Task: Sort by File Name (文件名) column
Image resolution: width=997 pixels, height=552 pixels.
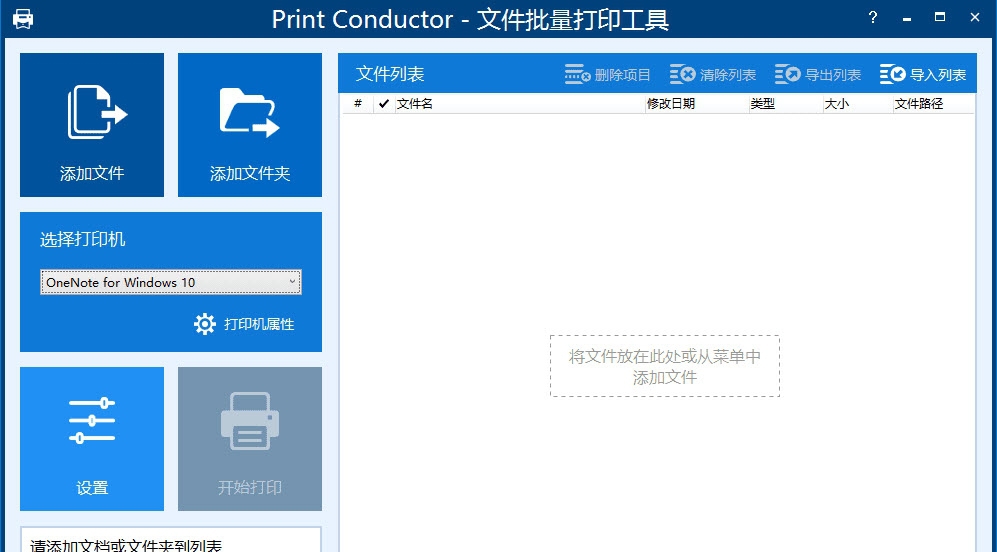Action: pos(519,104)
